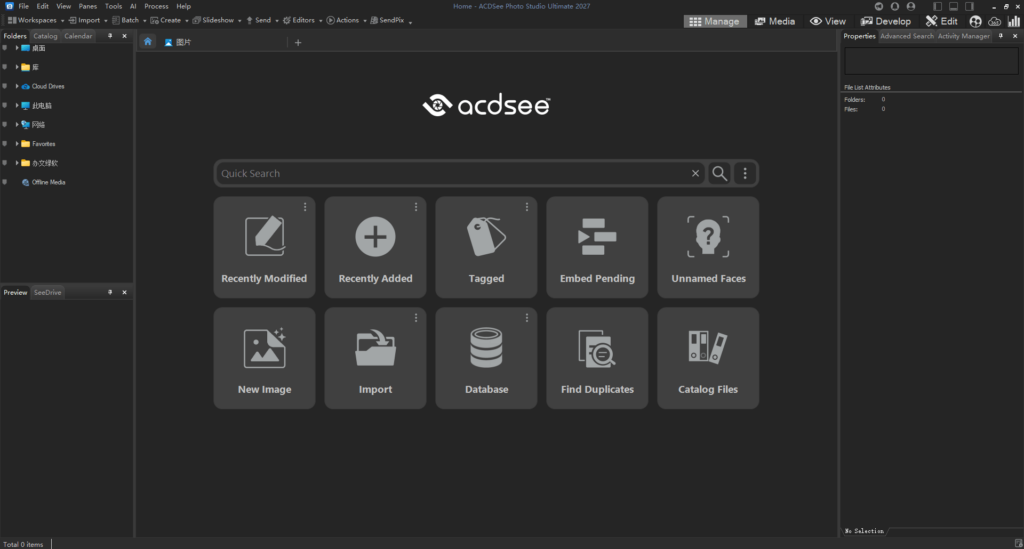Image resolution: width=1024 pixels, height=549 pixels.
Task: Expand the Cloud Drives node
Action: [17, 86]
